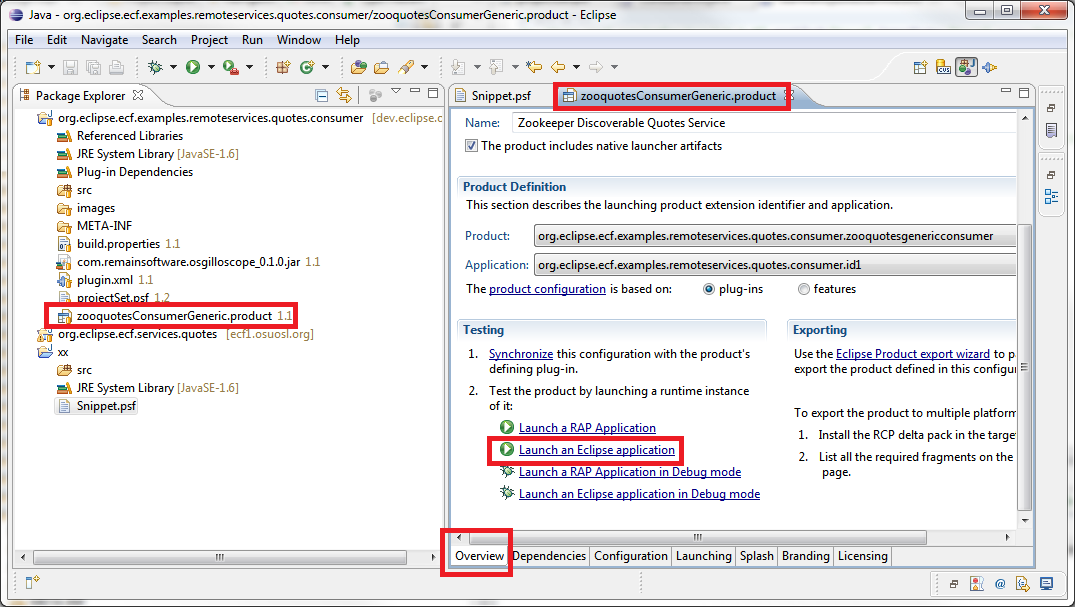This screenshot has height=607, width=1075.
Task: Open the Search dropdown arrow
Action: click(424, 67)
